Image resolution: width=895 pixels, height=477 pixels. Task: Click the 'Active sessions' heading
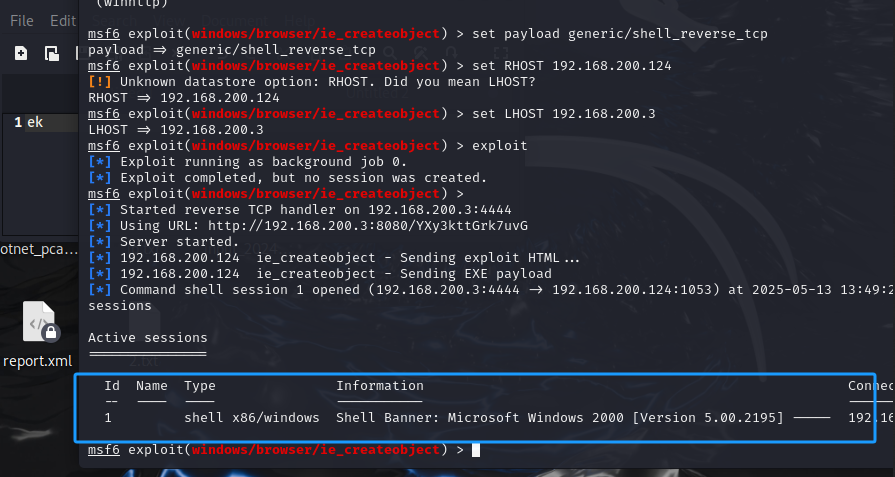coord(148,337)
